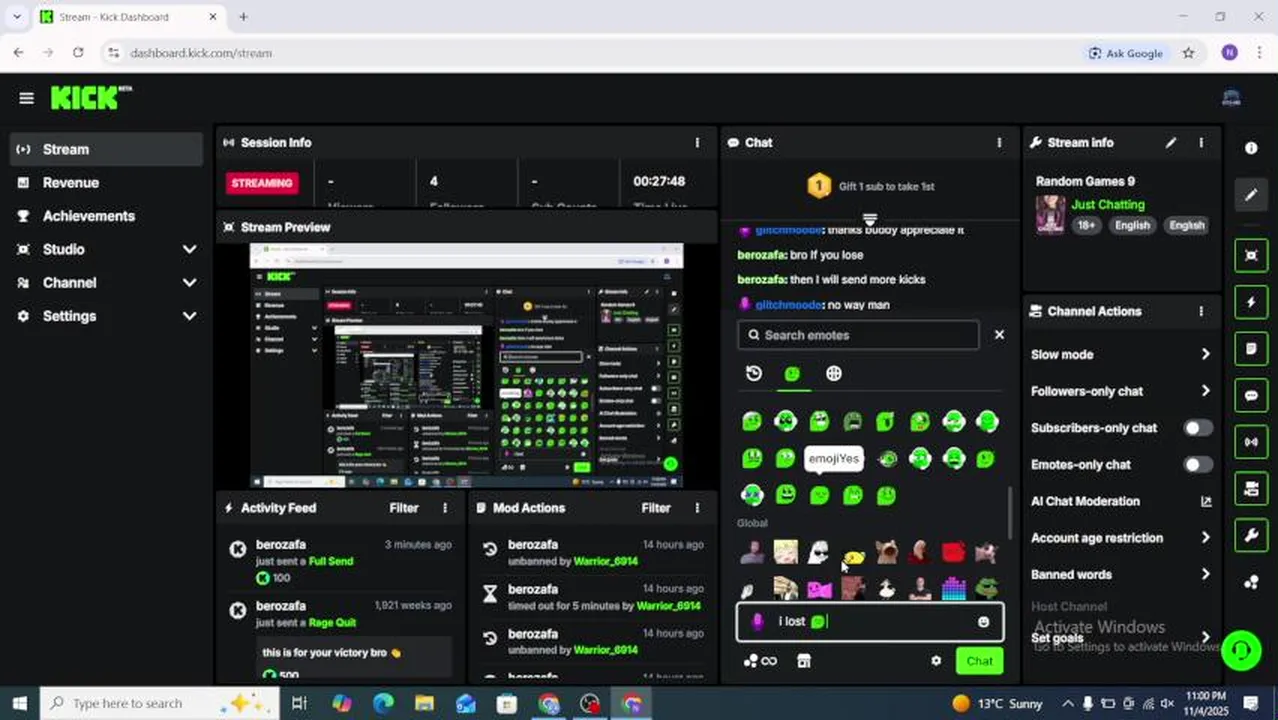Image resolution: width=1278 pixels, height=720 pixels.
Task: Click the emote picker scrollbar
Action: click(1009, 512)
